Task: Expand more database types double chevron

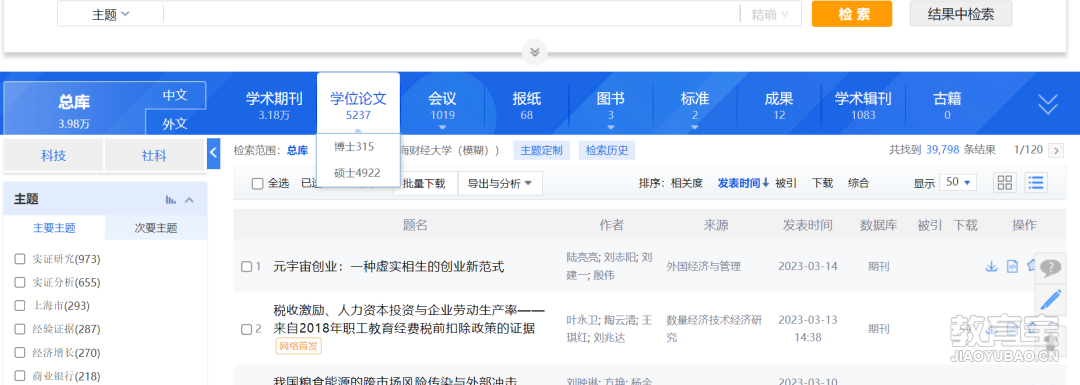Action: click(1048, 104)
